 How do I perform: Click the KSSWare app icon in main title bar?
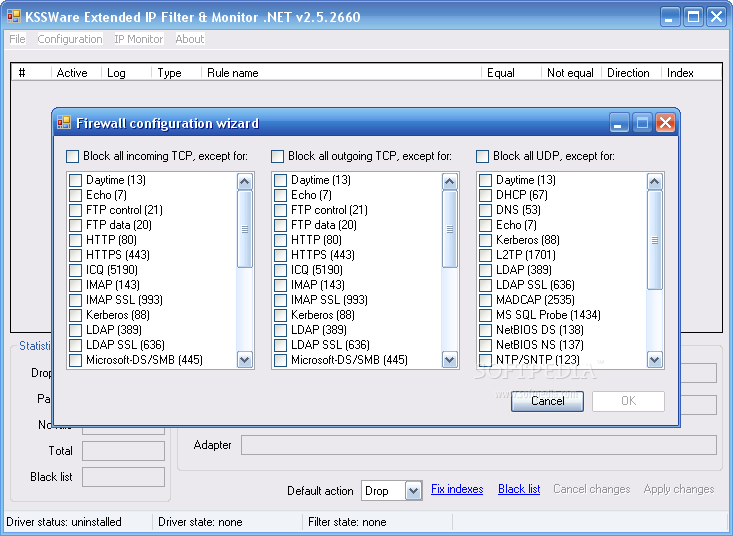tap(14, 16)
